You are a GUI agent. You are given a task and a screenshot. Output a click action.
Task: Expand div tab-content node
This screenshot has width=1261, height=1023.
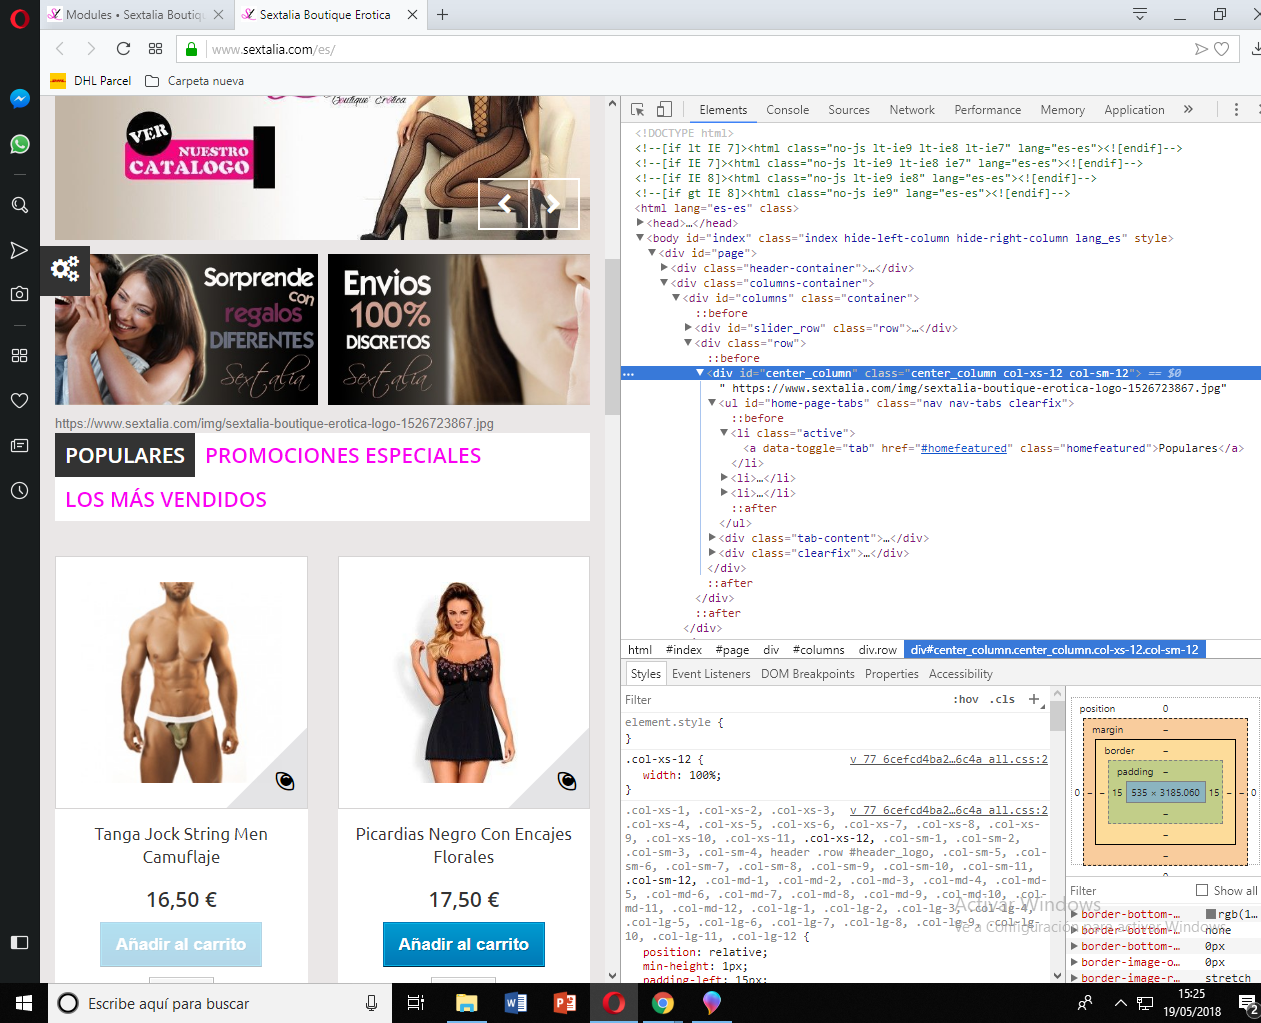pos(712,538)
